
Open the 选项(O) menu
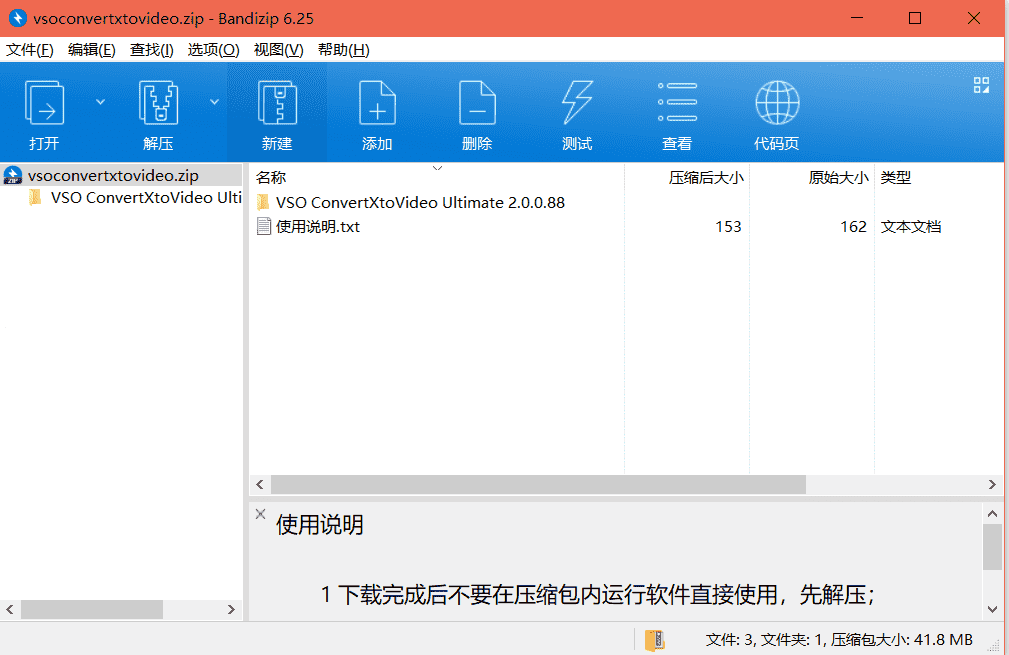pyautogui.click(x=214, y=50)
